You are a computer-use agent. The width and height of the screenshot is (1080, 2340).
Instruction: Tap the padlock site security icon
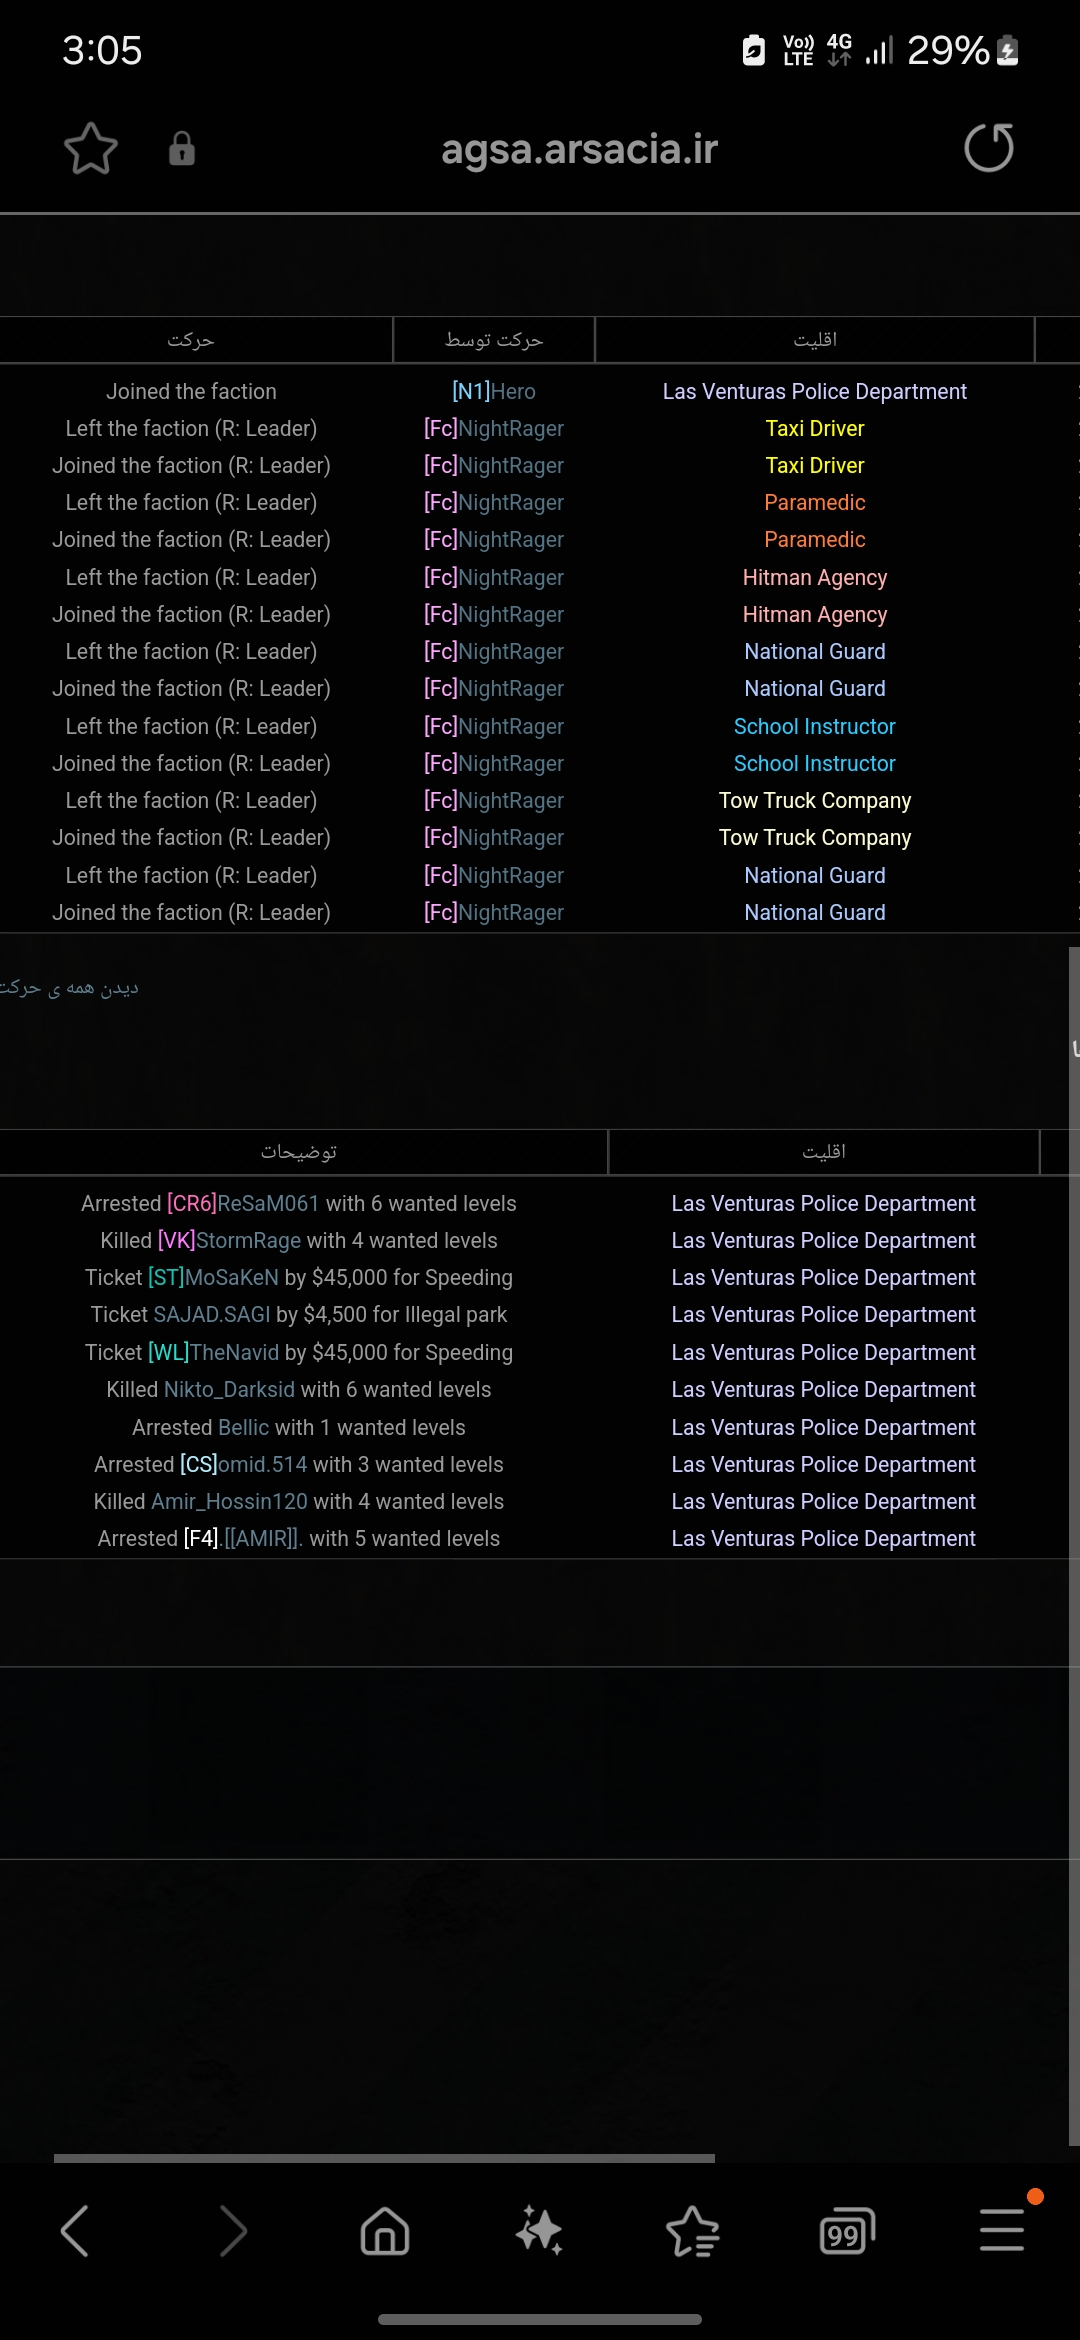[181, 149]
